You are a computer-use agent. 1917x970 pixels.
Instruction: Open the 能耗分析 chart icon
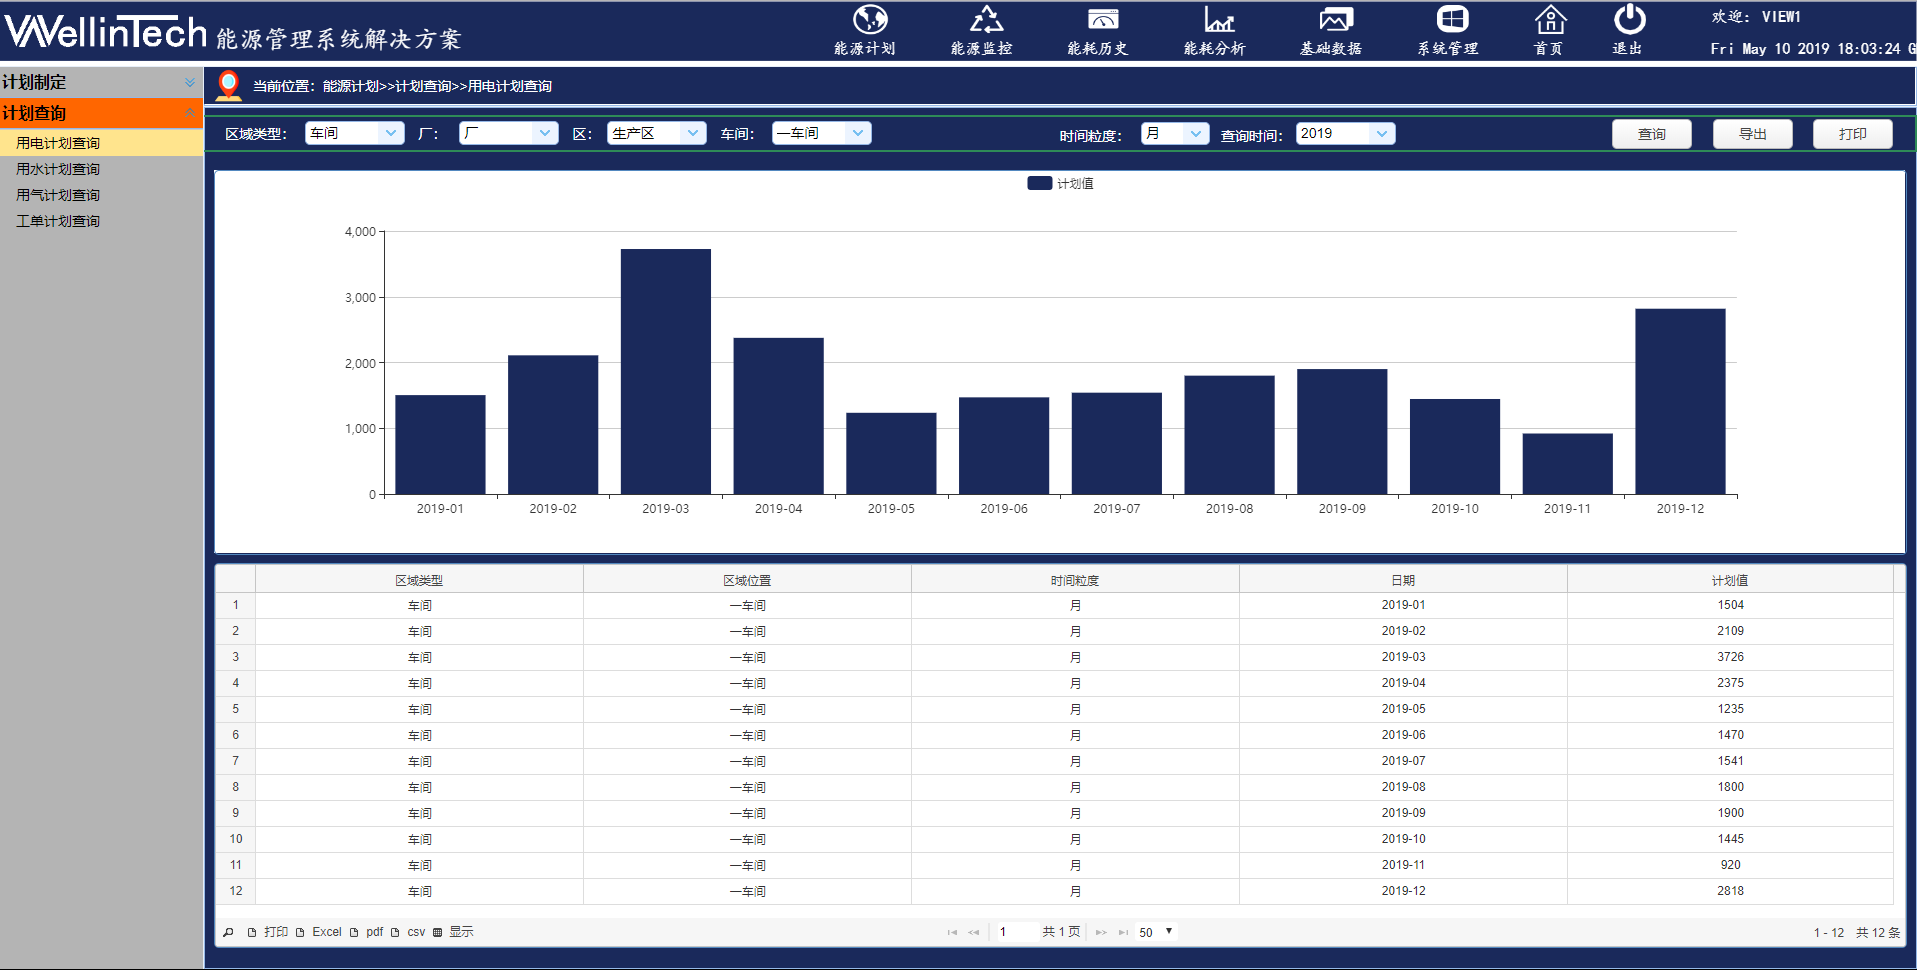click(x=1219, y=20)
